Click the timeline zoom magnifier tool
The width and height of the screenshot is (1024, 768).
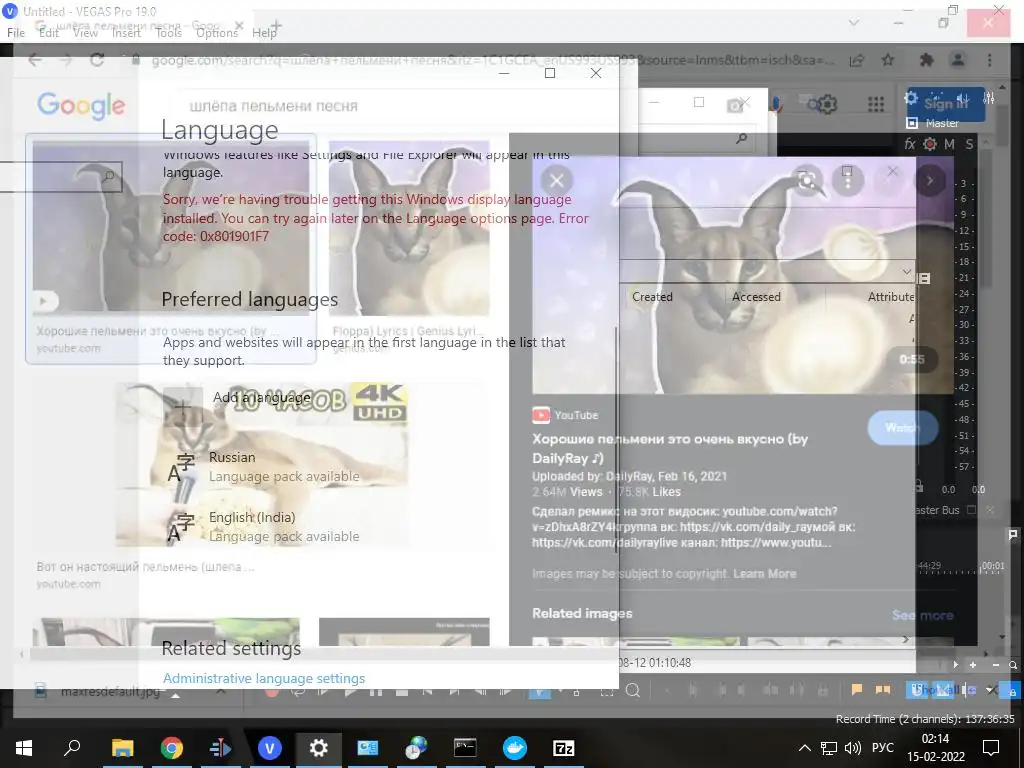click(632, 690)
